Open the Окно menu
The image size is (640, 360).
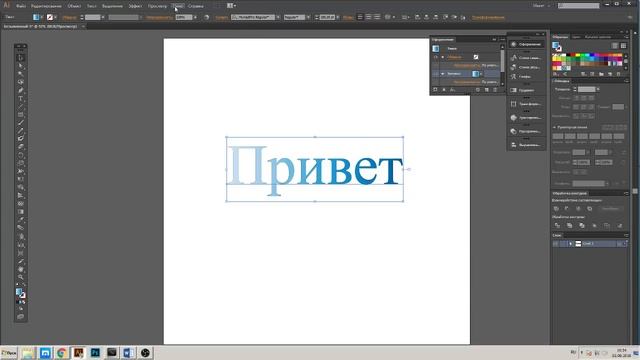click(178, 6)
